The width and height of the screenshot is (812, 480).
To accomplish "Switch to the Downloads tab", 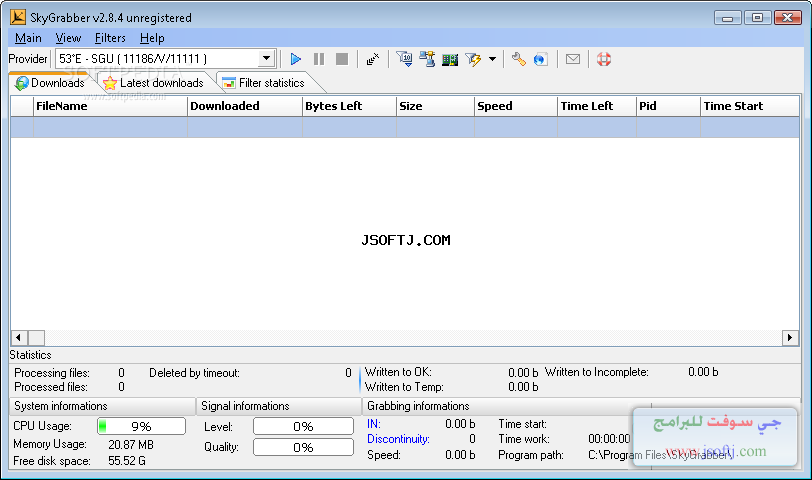I will 50,83.
